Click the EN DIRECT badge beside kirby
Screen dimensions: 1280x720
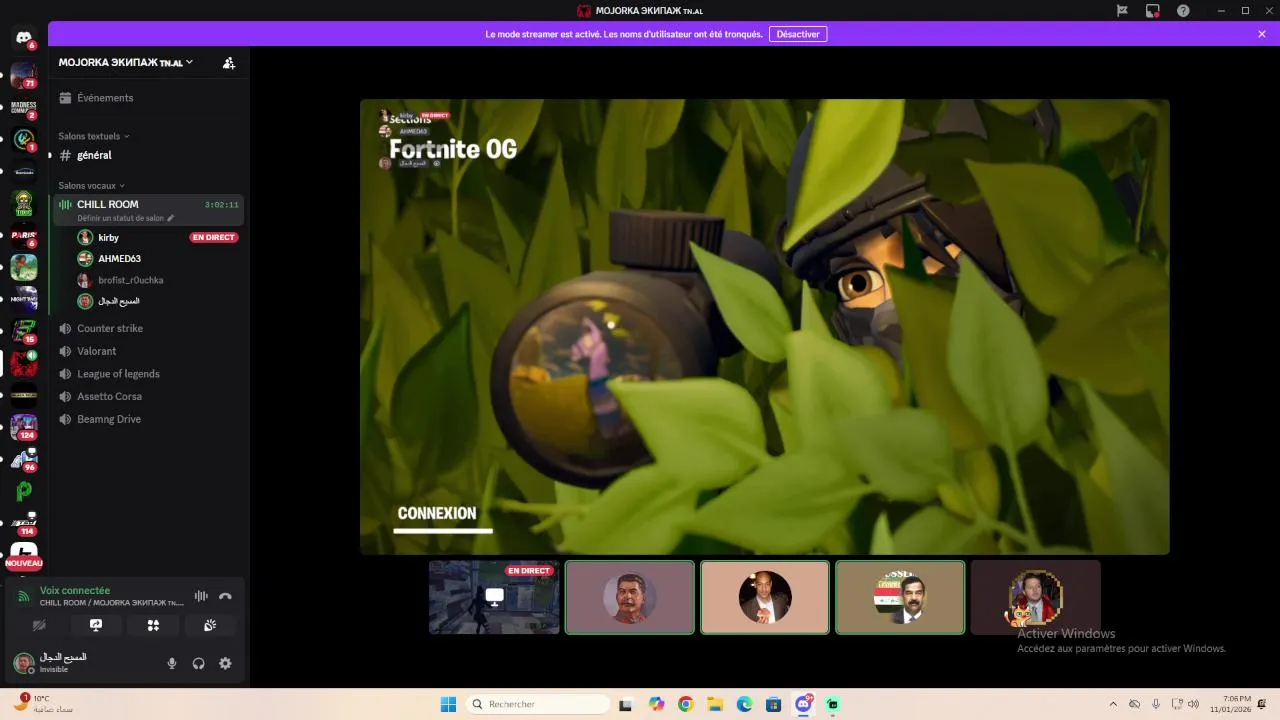tap(214, 237)
